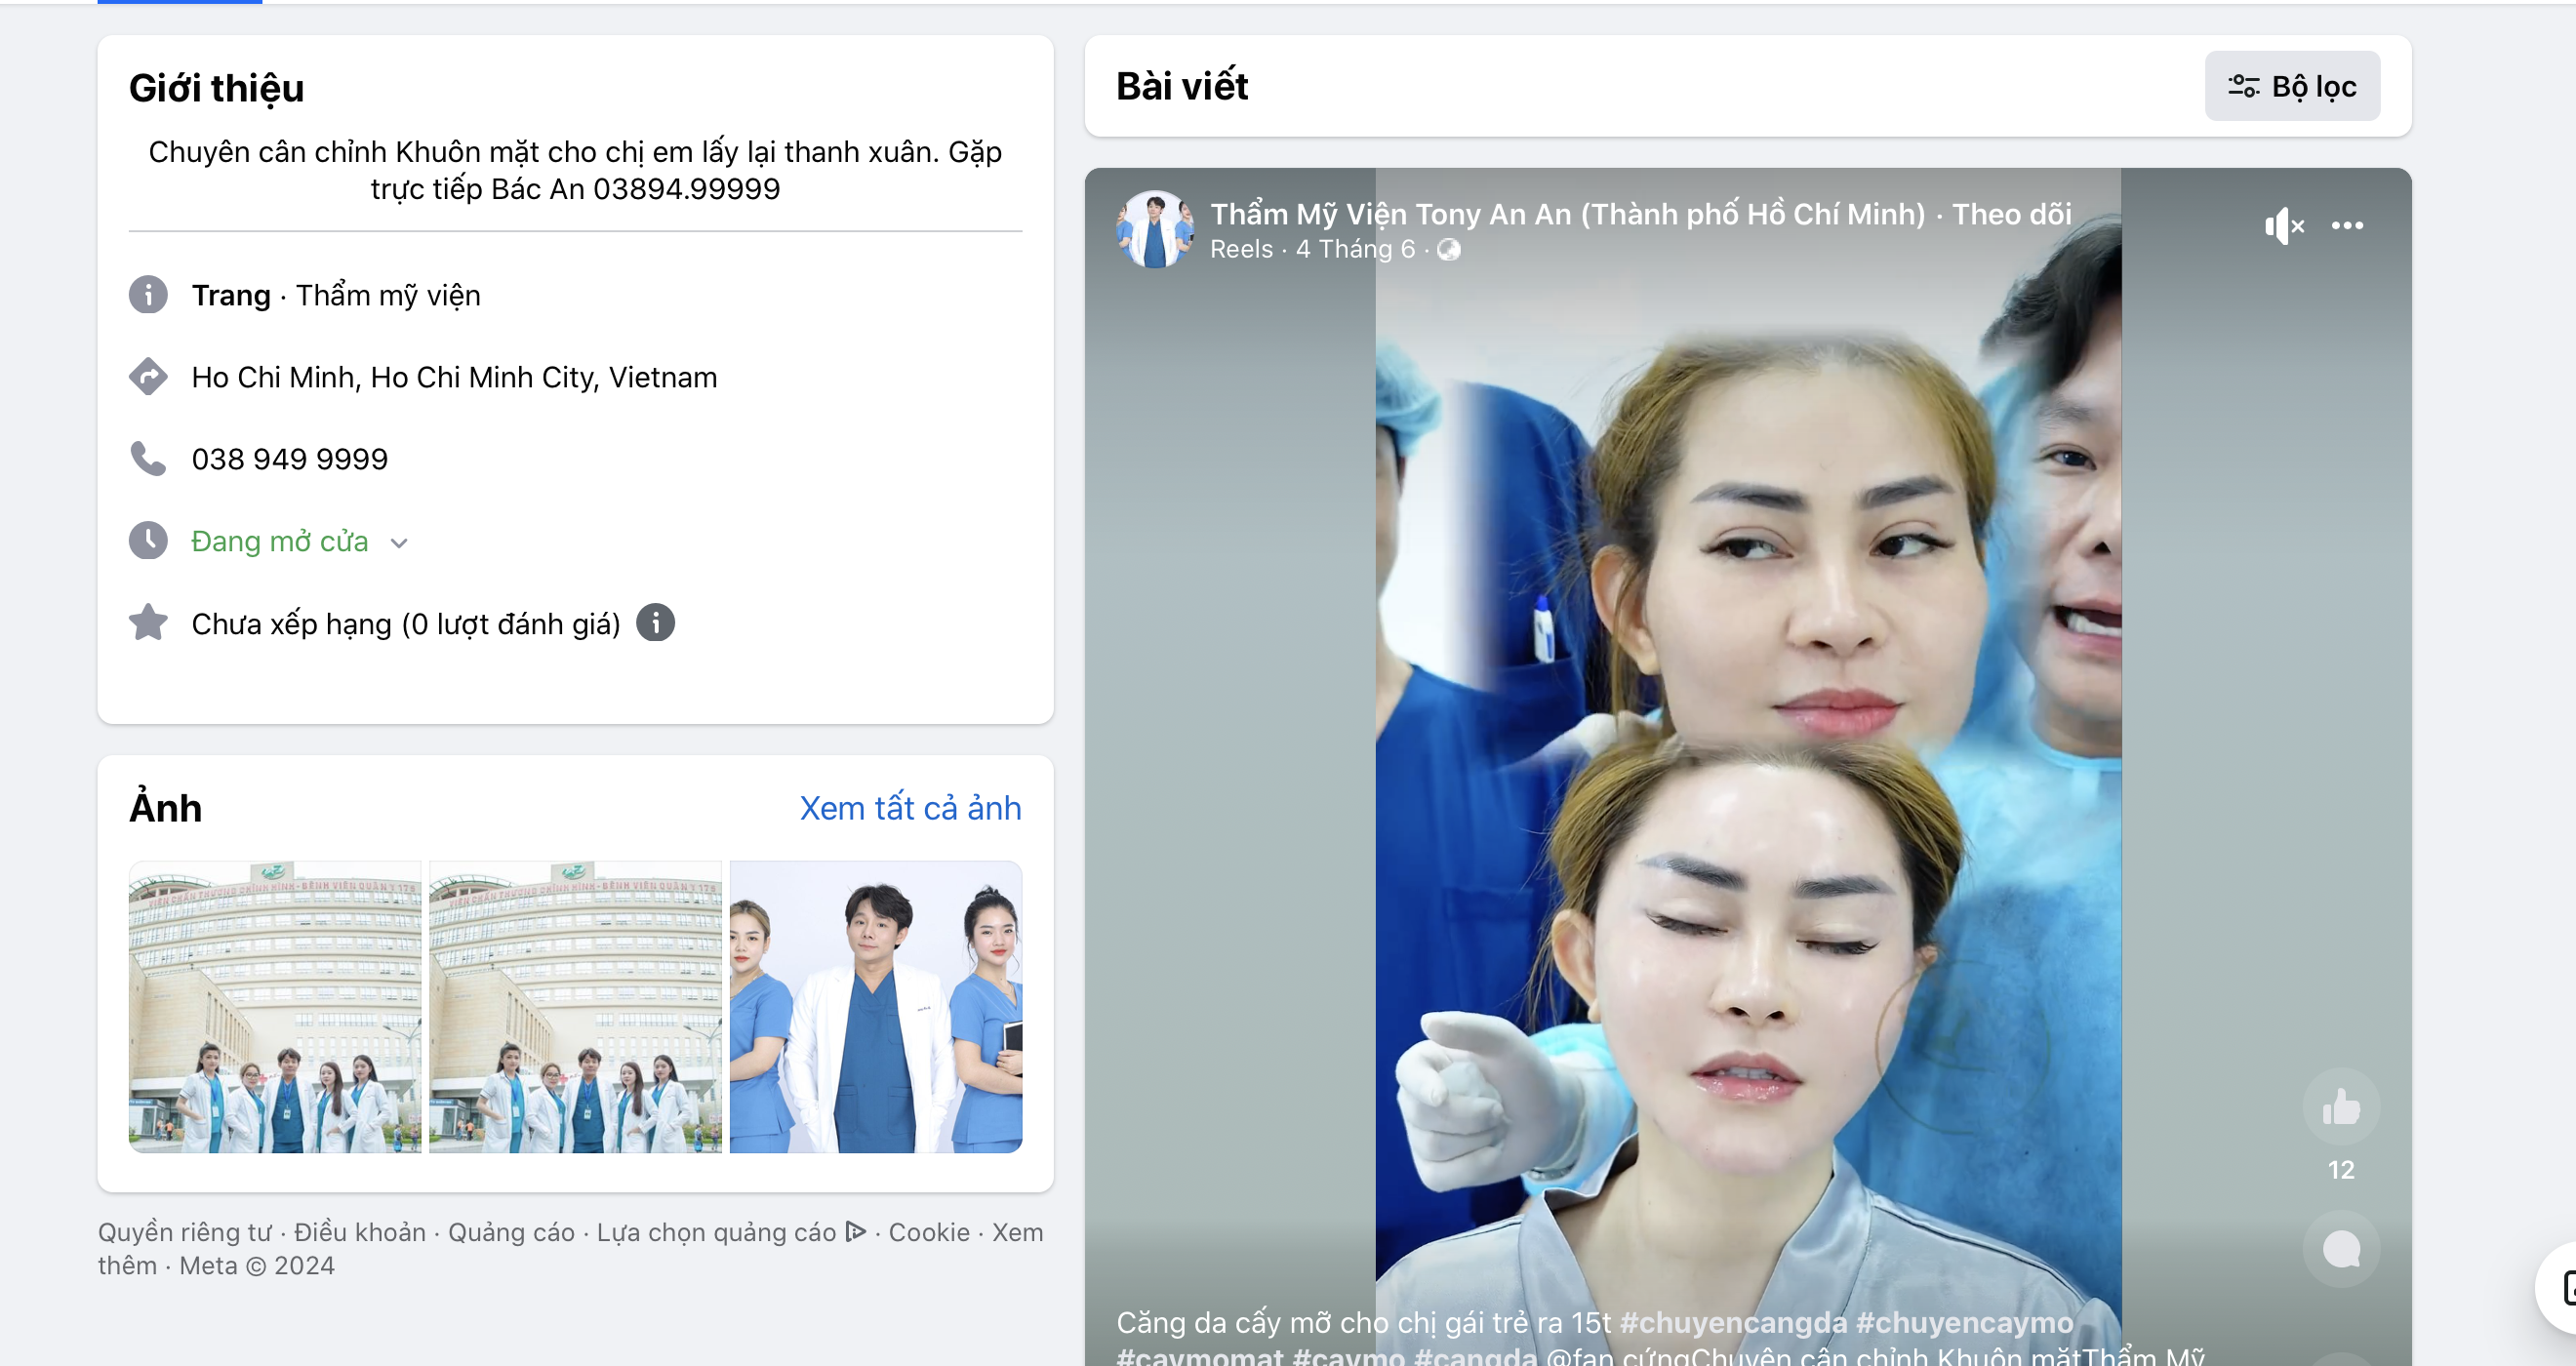Expand the Đang mở cửa hours chevron
The width and height of the screenshot is (2576, 1366).
399,543
